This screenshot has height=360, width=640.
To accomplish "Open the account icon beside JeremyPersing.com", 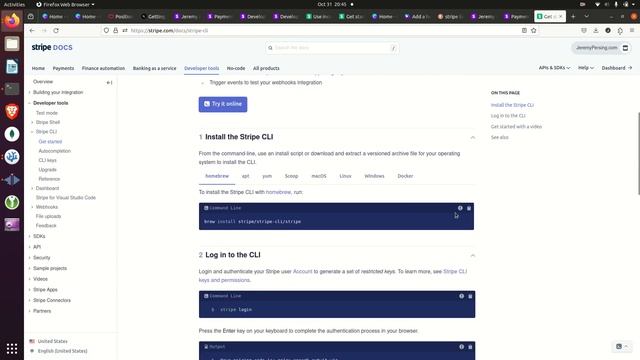I will 625,48.
